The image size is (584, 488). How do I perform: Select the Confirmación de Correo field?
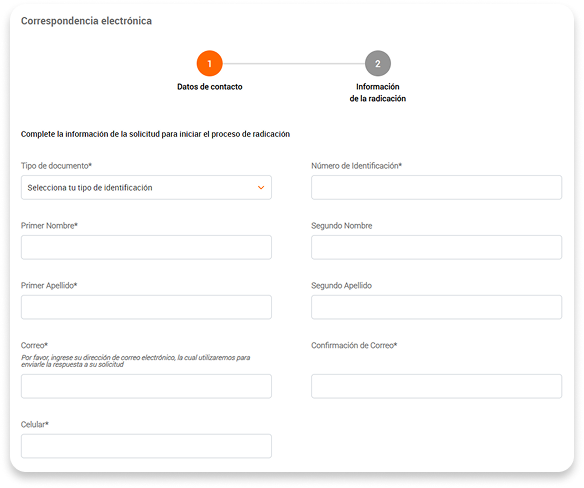[x=437, y=386]
